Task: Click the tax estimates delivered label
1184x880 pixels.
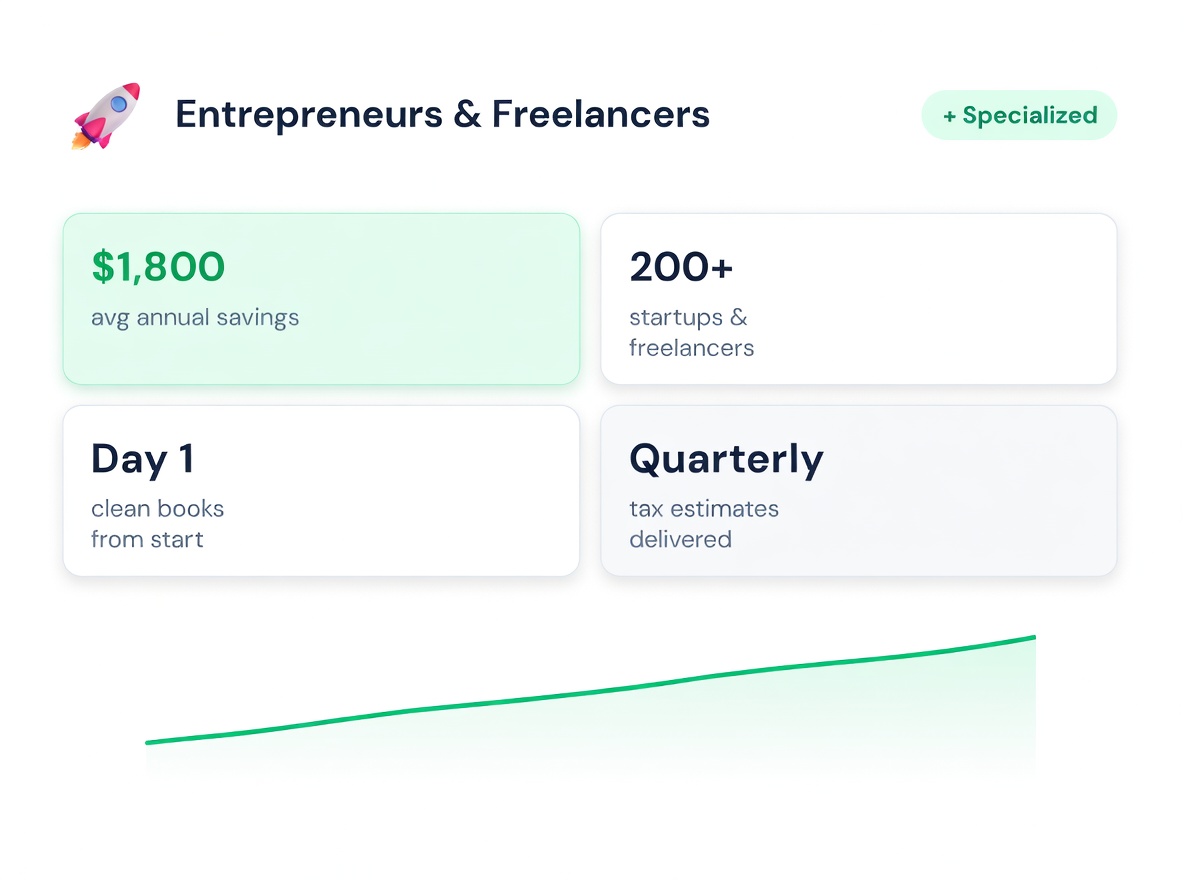Action: (703, 524)
